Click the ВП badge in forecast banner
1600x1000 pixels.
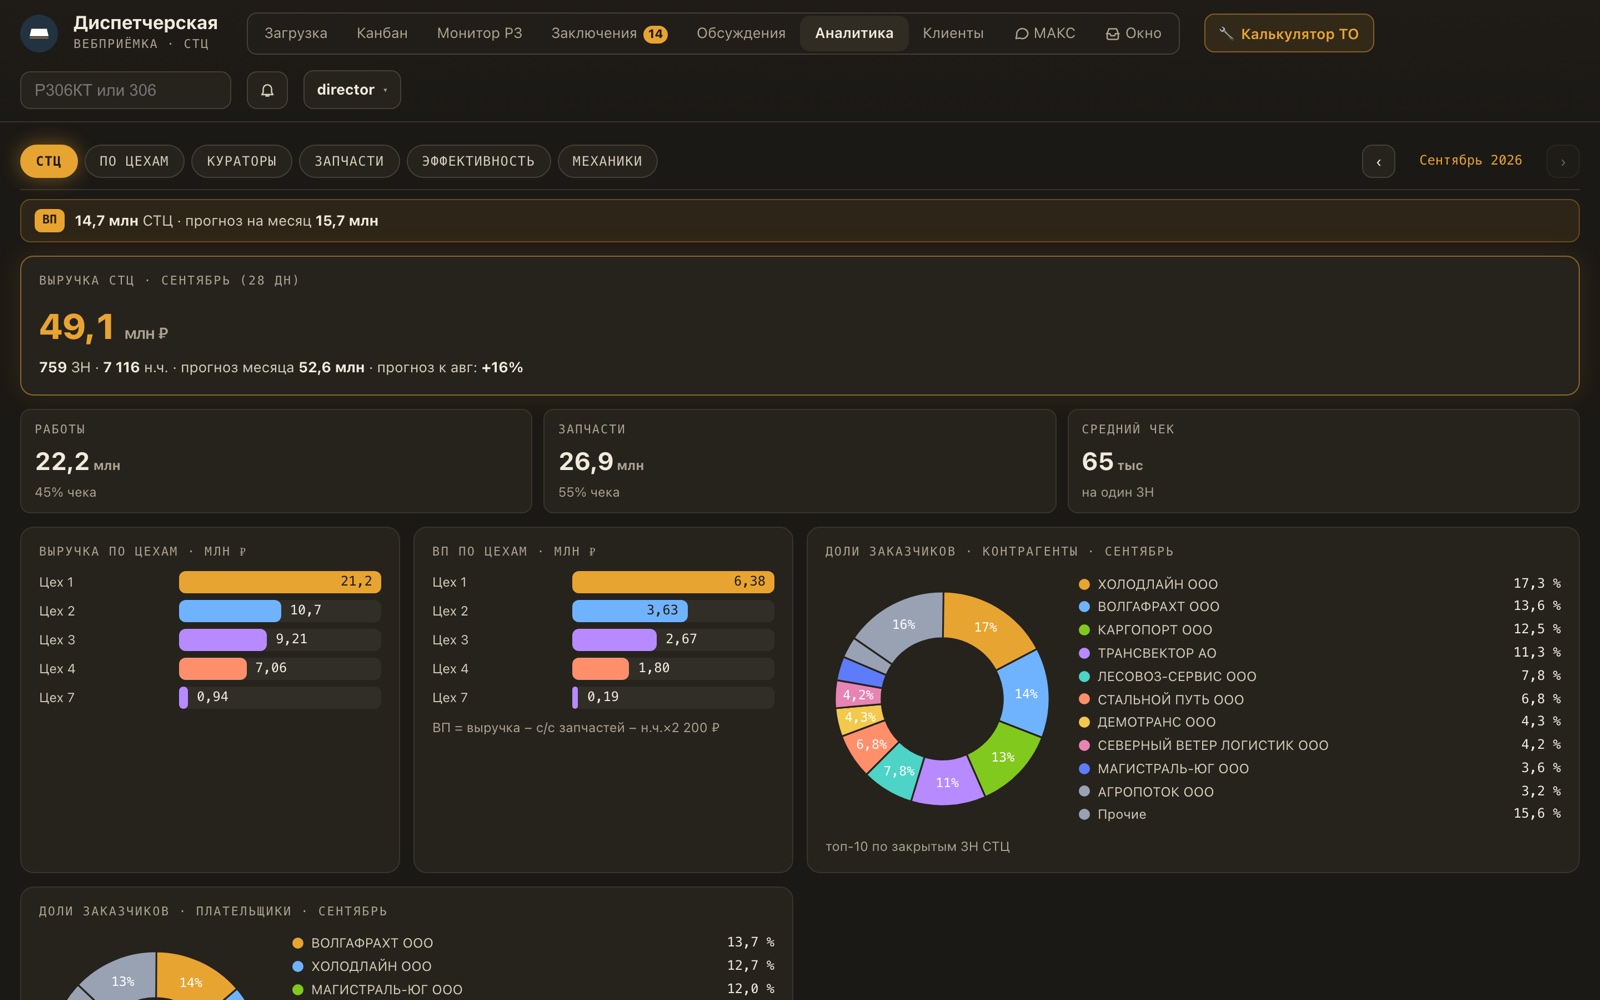coord(49,220)
